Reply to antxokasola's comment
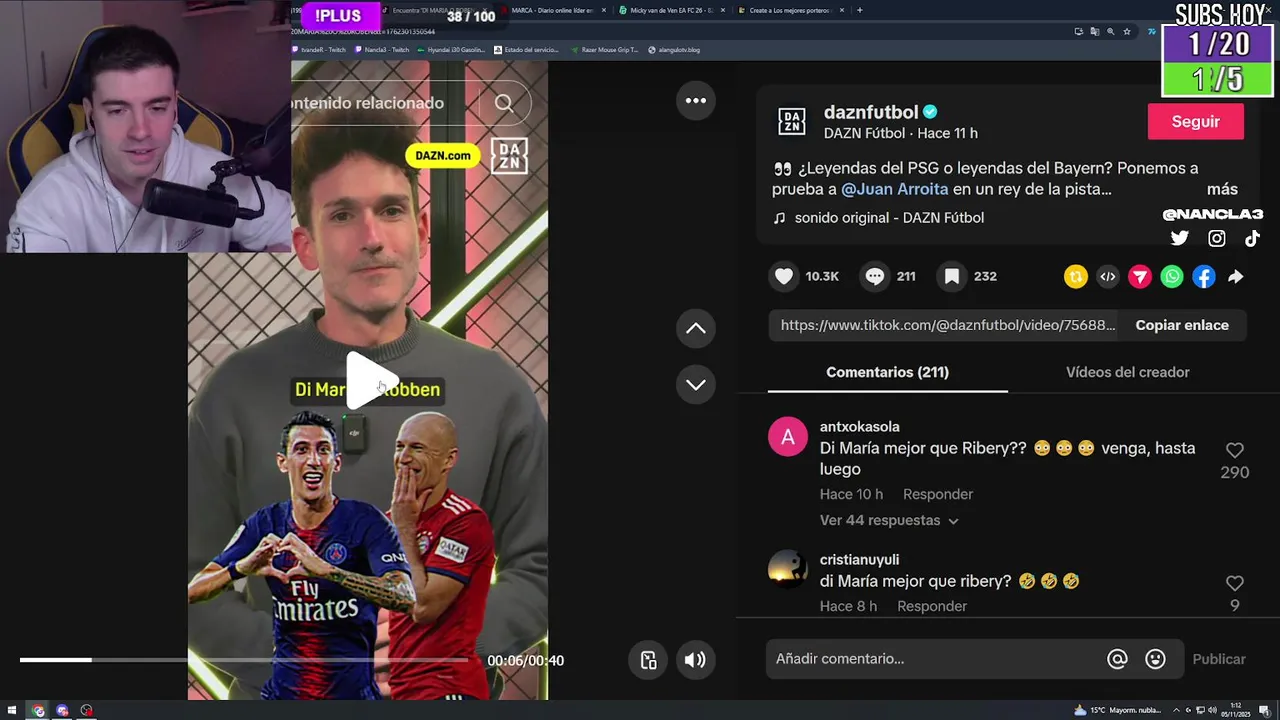1280x720 pixels. click(x=937, y=494)
